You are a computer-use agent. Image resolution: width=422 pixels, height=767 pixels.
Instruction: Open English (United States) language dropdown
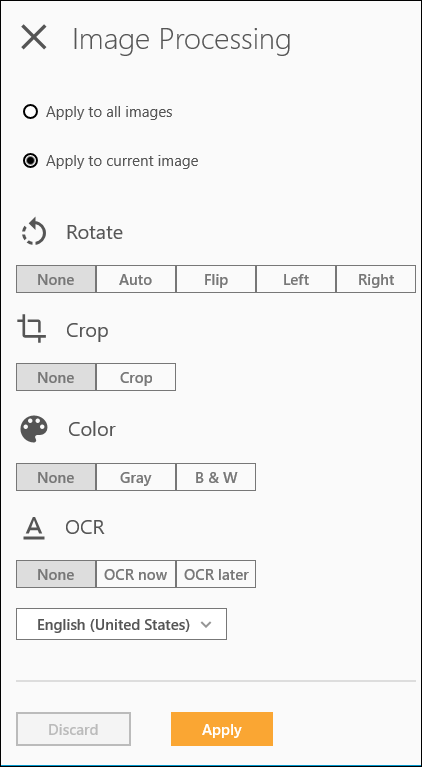pos(121,624)
